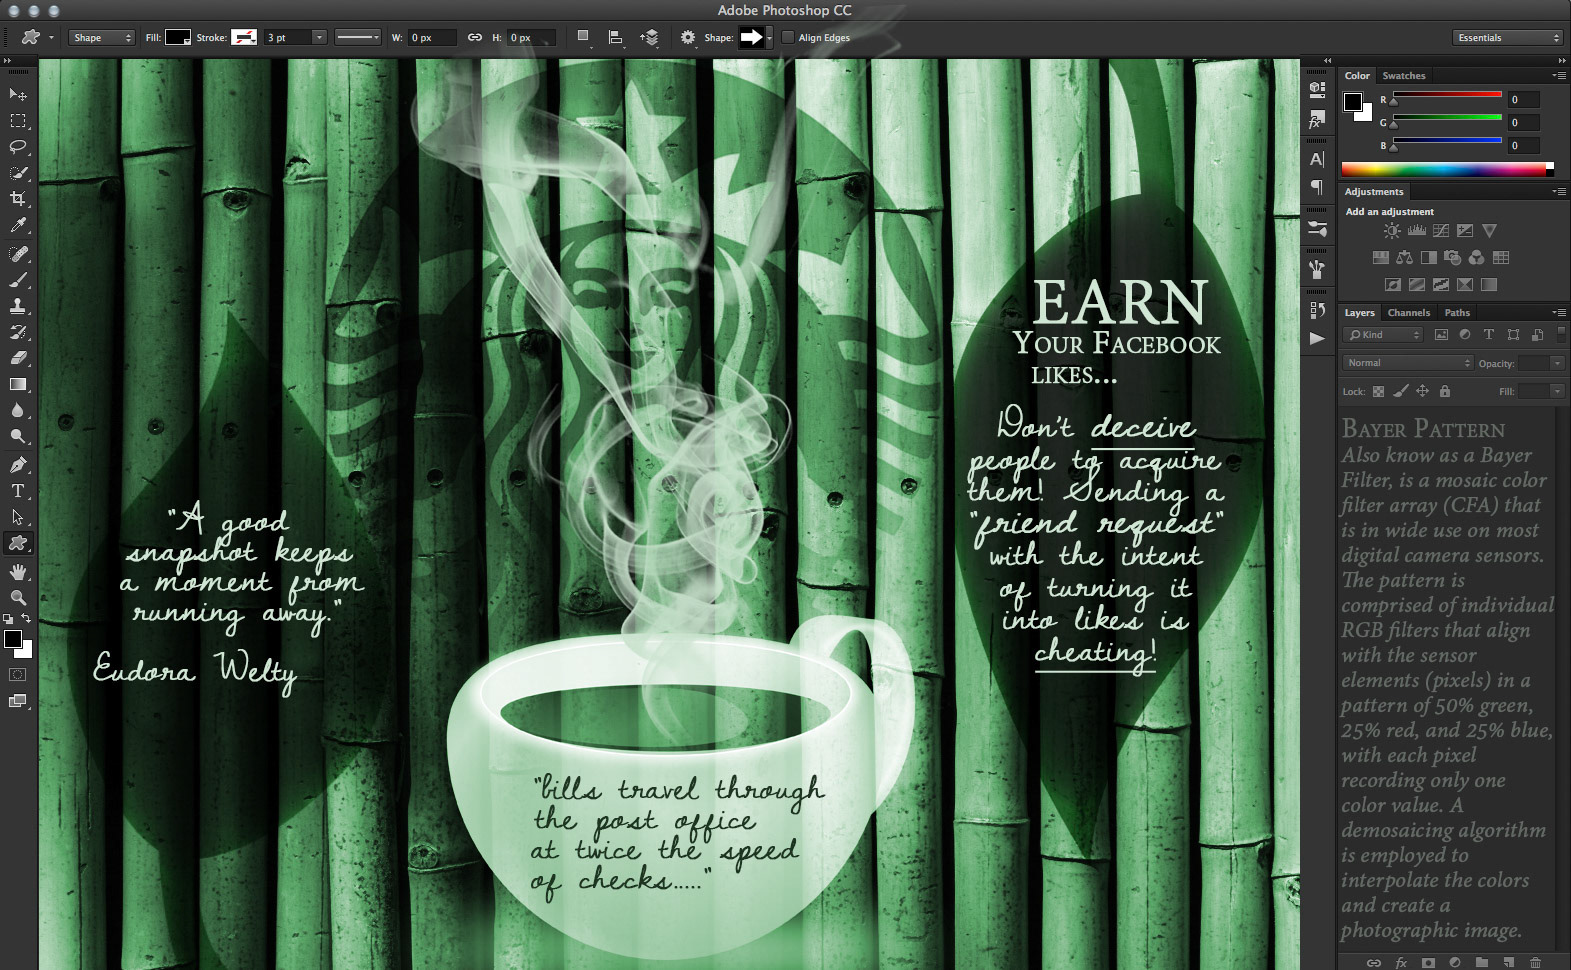Toggle type layer filter
This screenshot has height=970, width=1571.
tap(1488, 335)
